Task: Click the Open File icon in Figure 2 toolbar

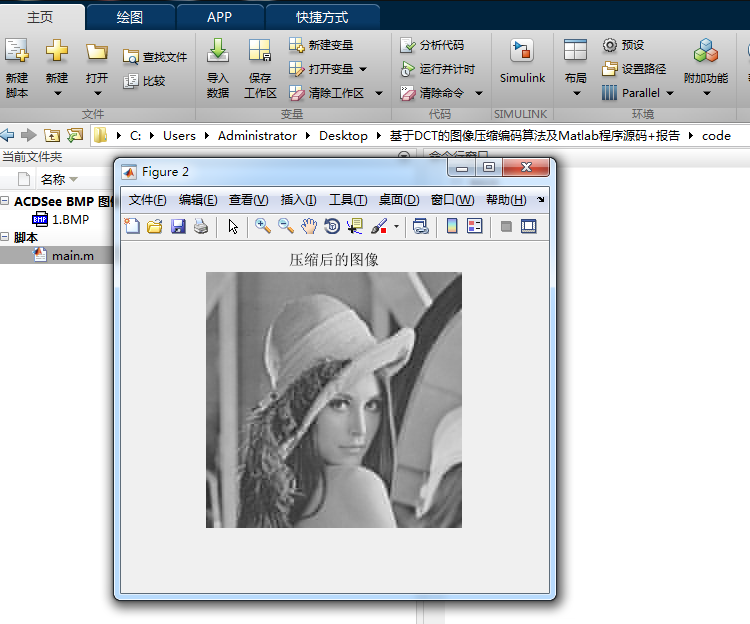Action: click(x=154, y=226)
